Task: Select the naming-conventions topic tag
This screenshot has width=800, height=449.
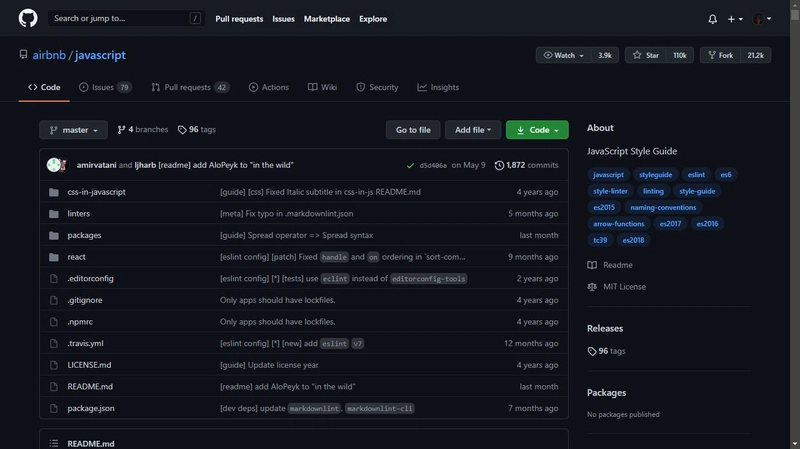Action: click(x=663, y=207)
